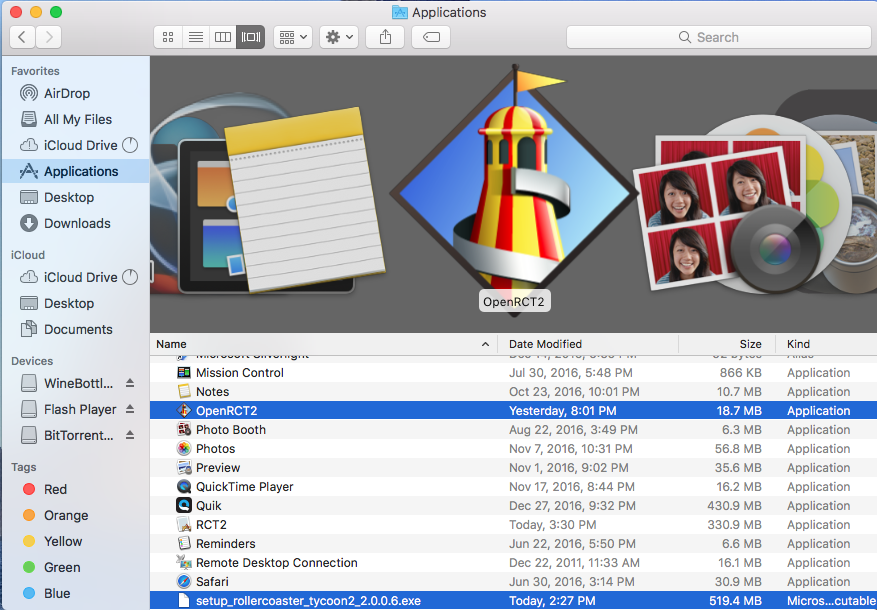877x610 pixels.
Task: Click the Mission Control app icon in list
Action: coord(183,372)
